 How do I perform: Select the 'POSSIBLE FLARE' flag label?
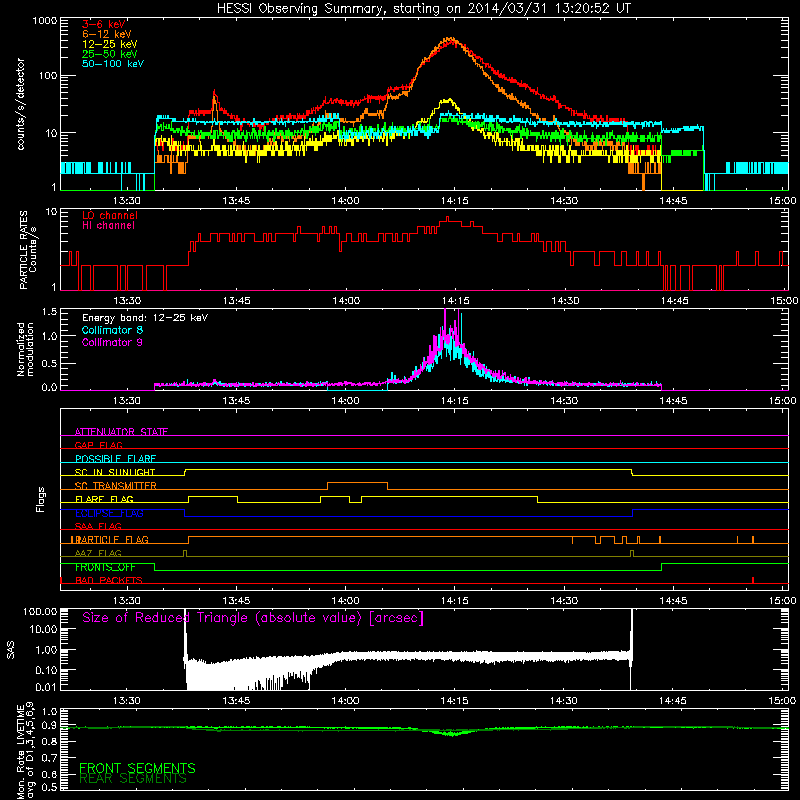pos(115,459)
